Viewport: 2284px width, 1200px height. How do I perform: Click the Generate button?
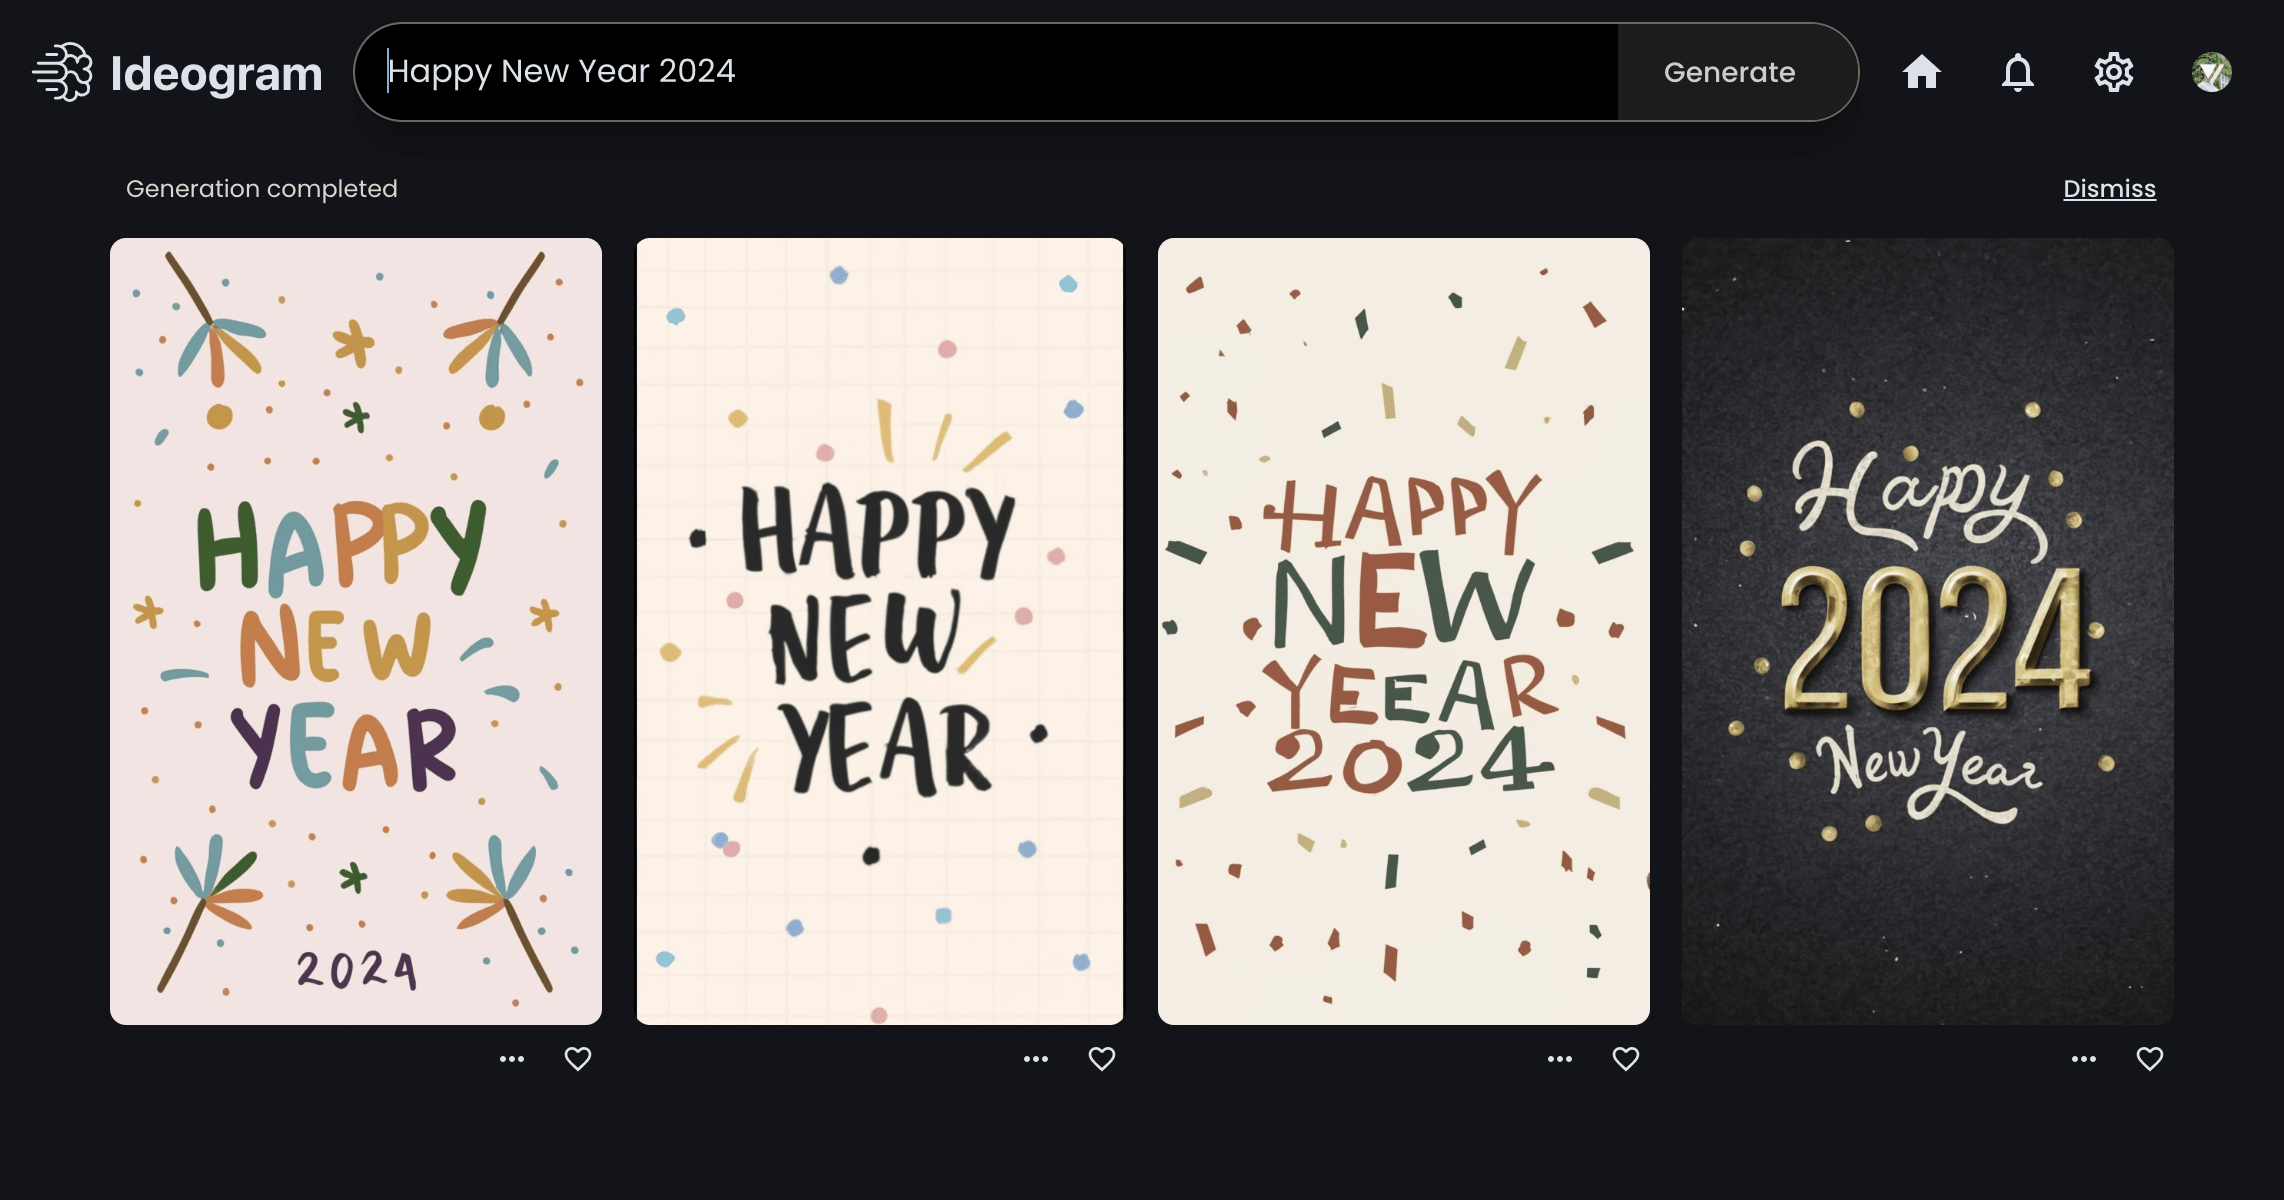(x=1730, y=72)
